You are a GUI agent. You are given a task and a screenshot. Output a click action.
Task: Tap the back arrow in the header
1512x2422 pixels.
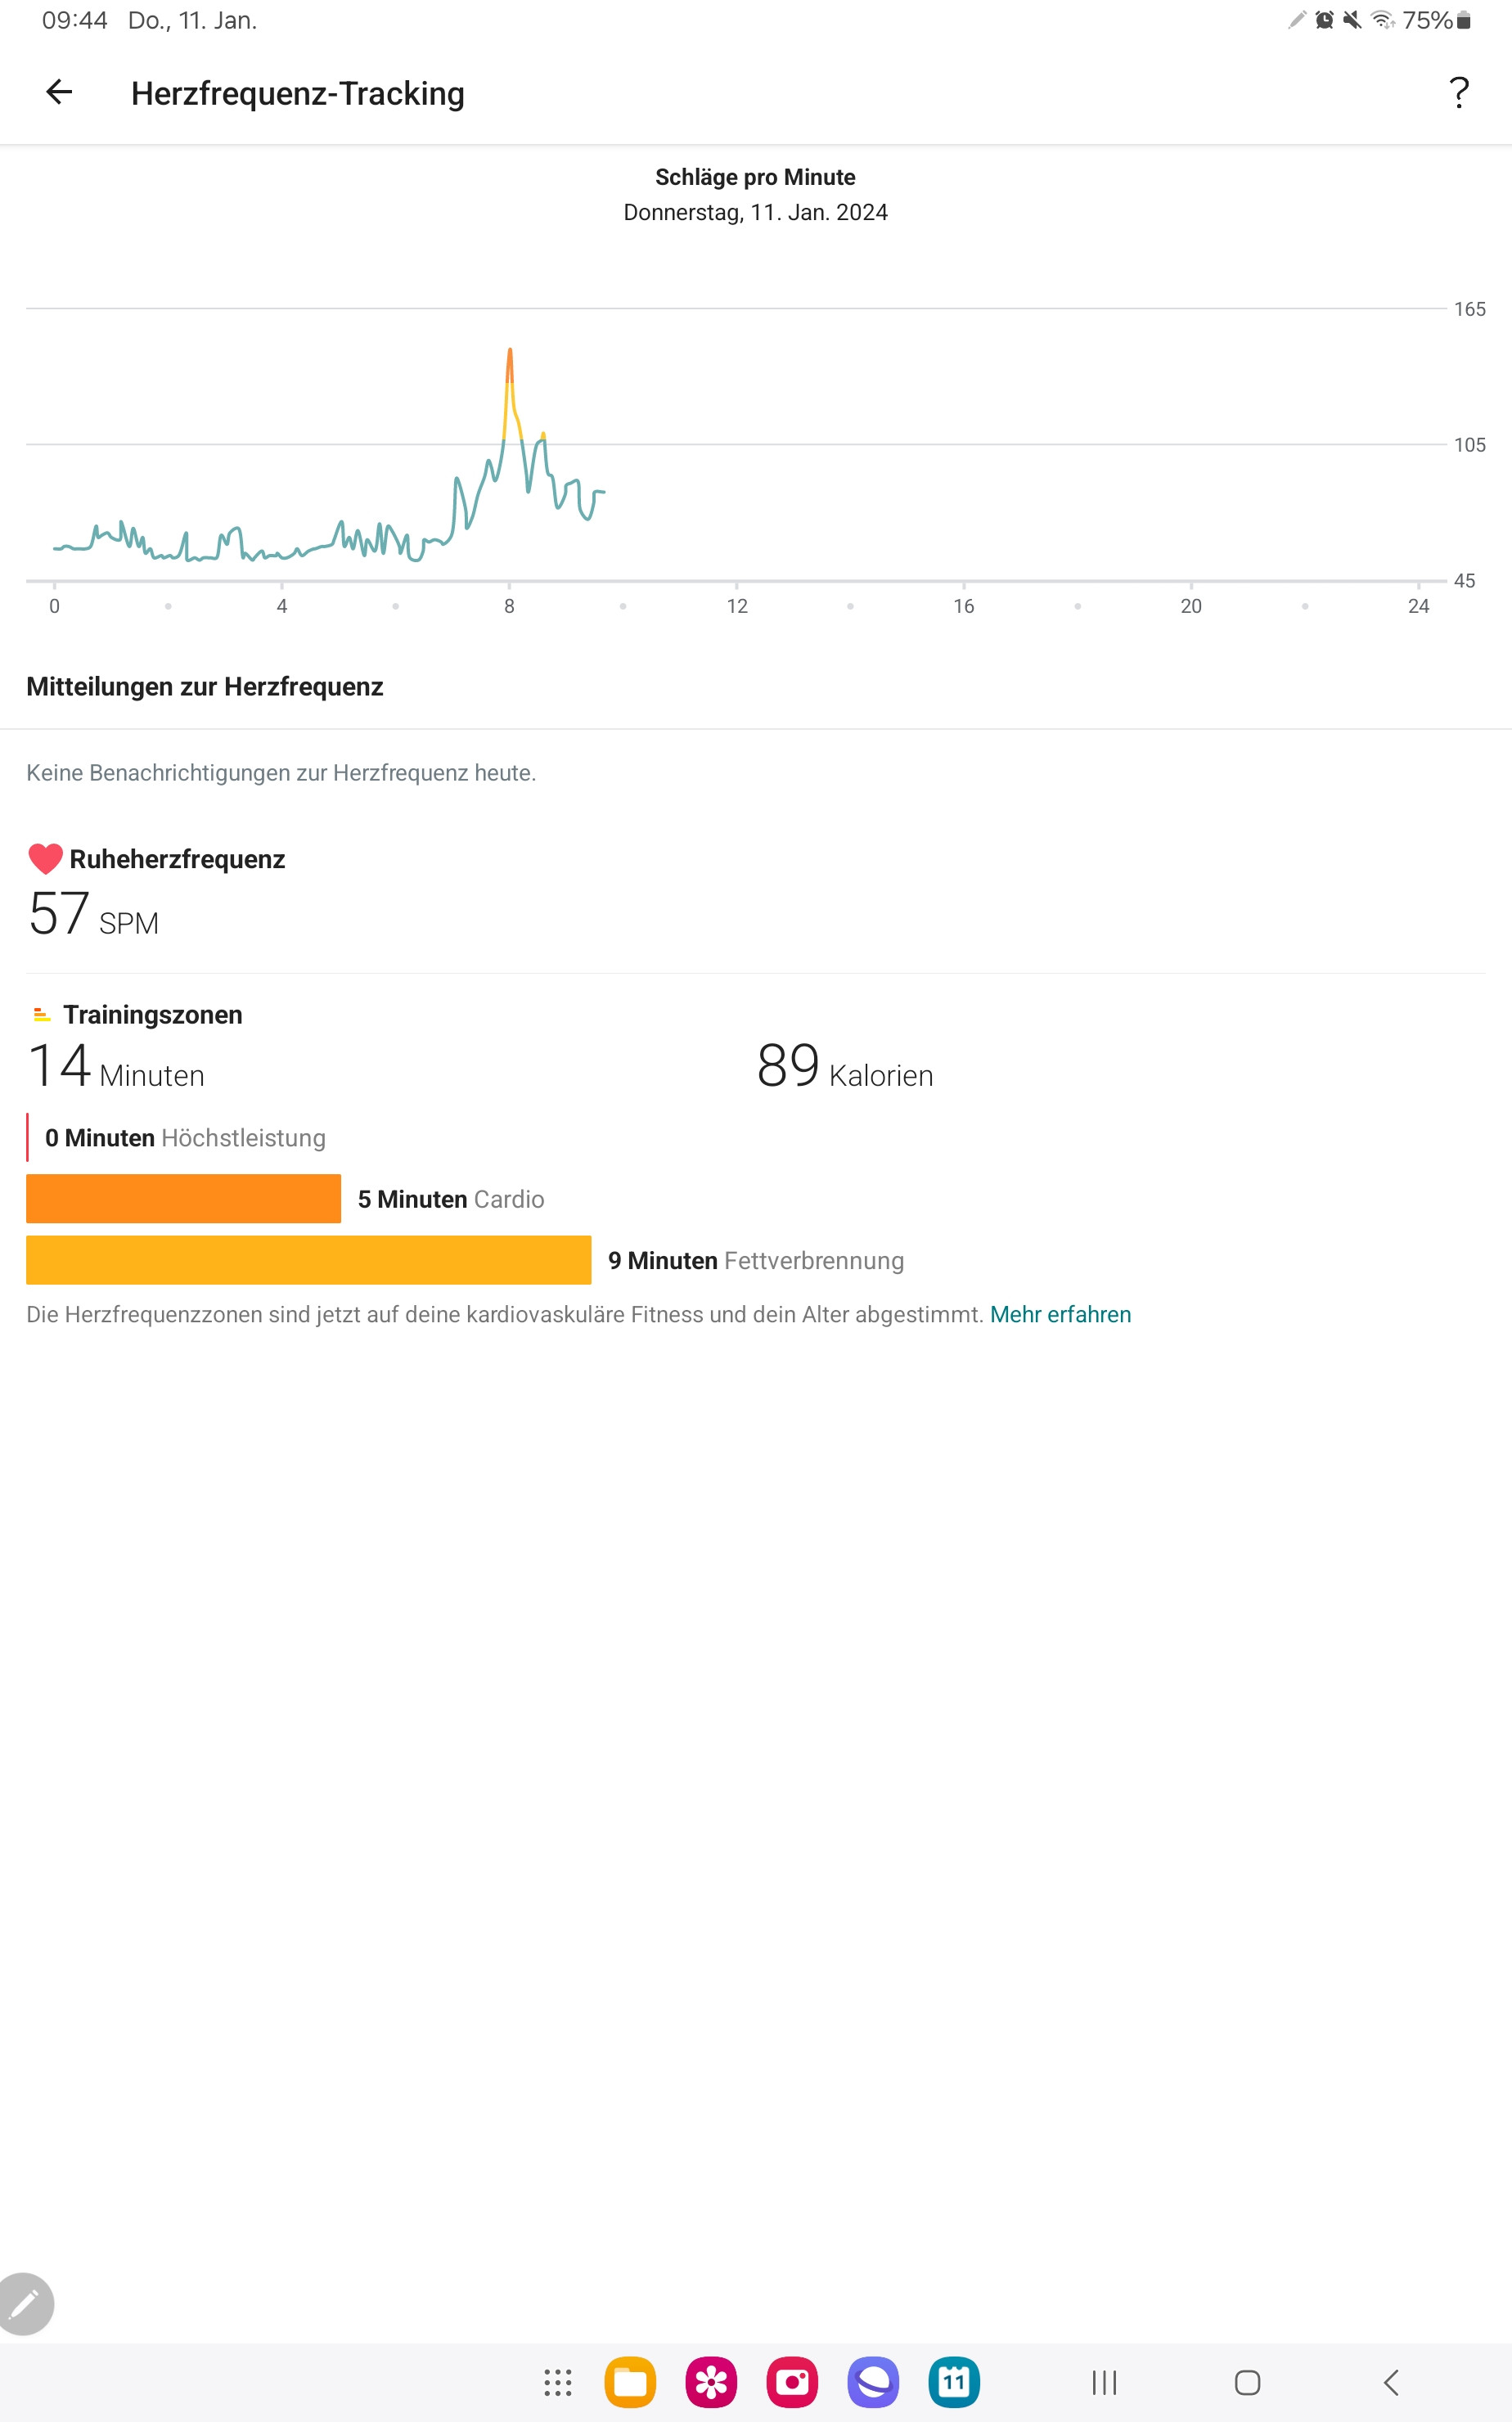[x=59, y=92]
